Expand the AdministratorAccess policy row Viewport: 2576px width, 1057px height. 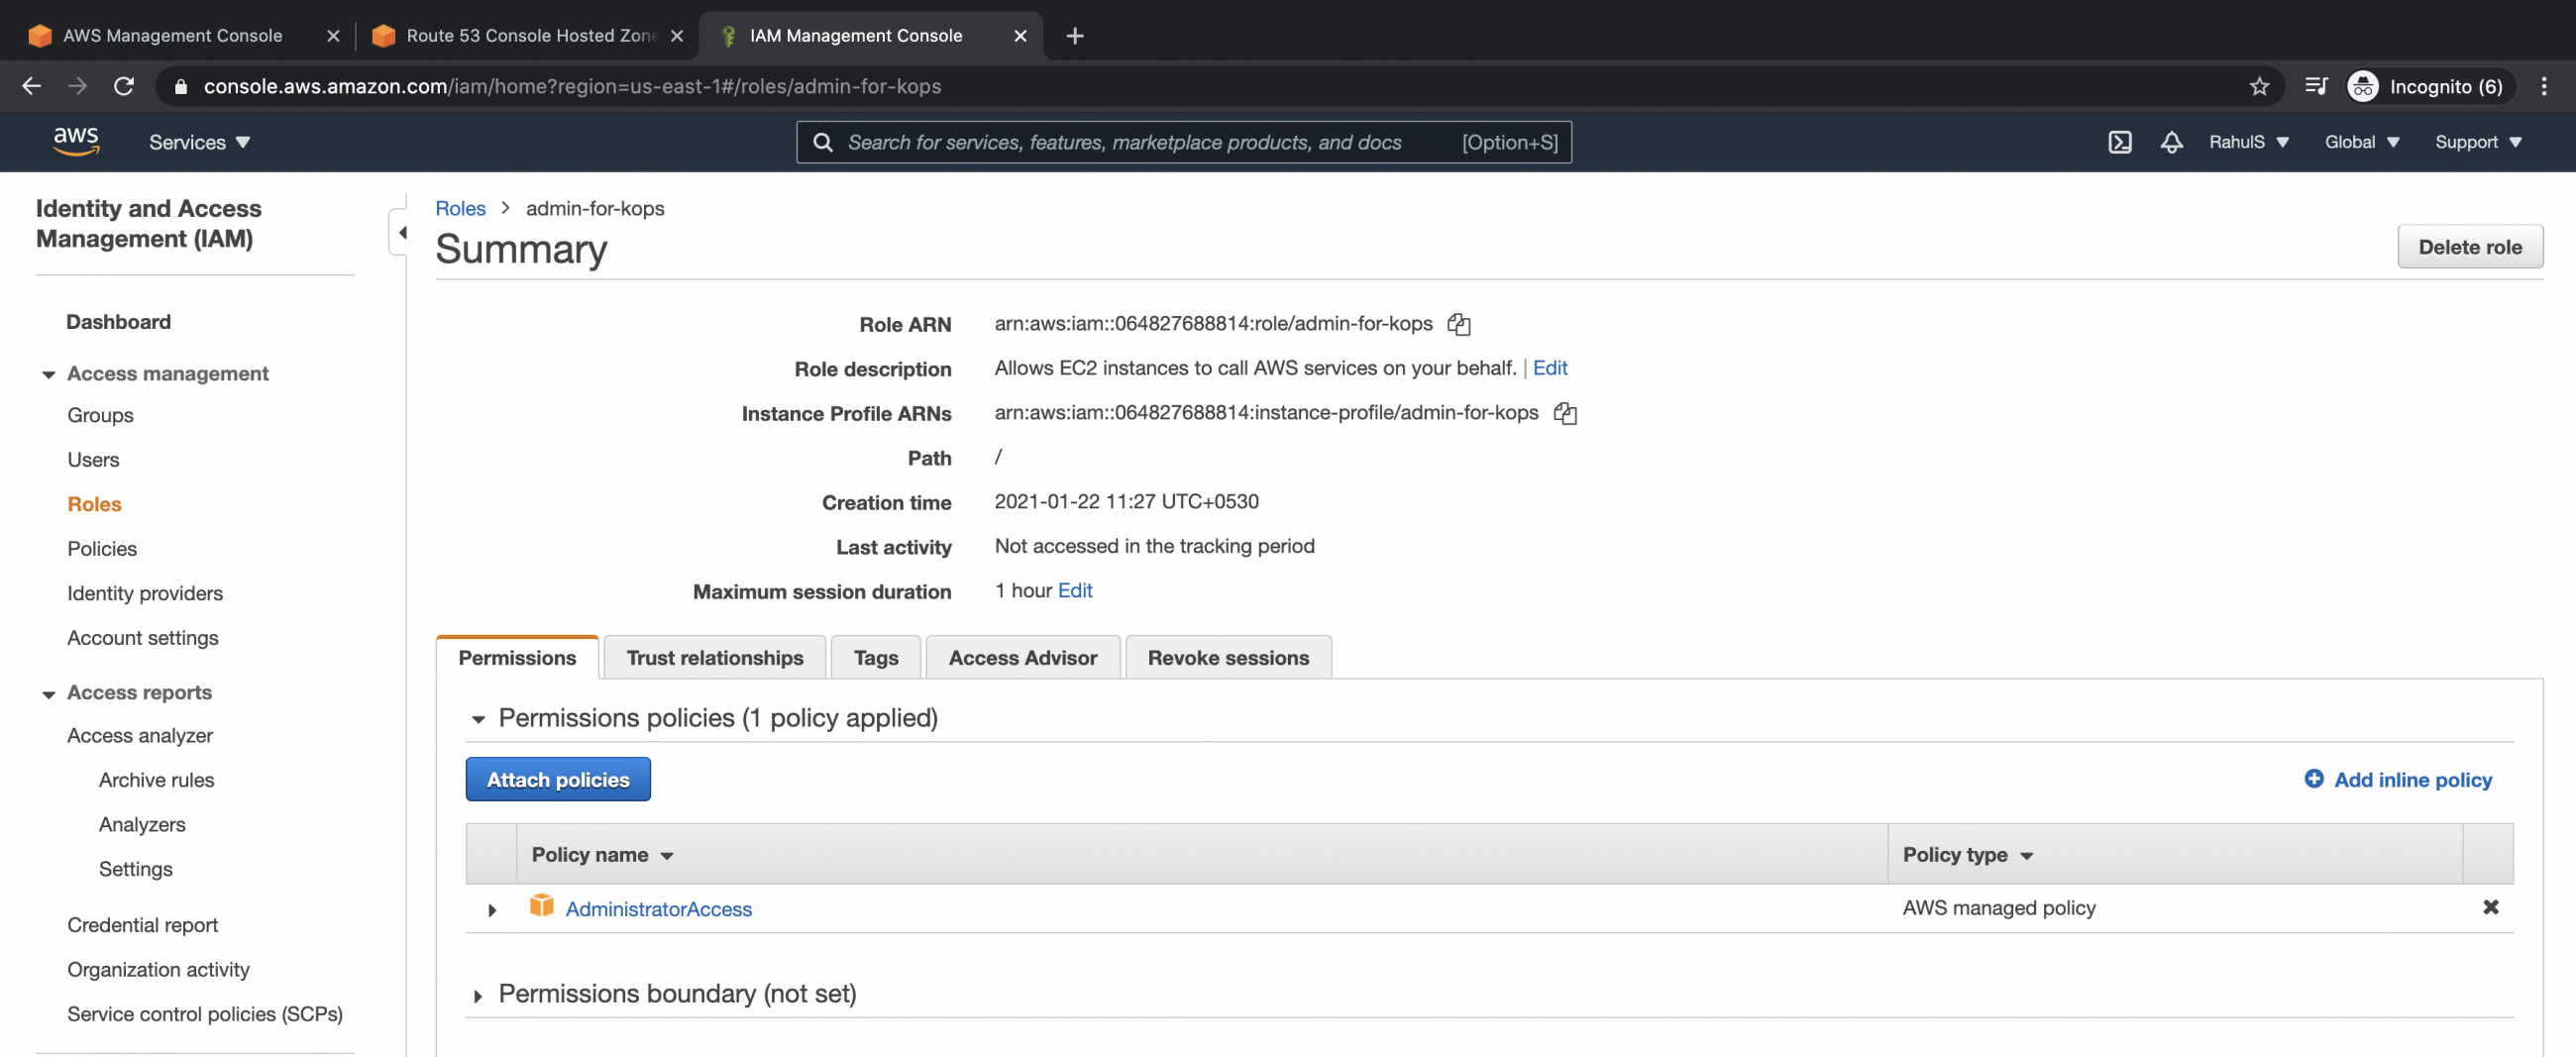pos(492,909)
